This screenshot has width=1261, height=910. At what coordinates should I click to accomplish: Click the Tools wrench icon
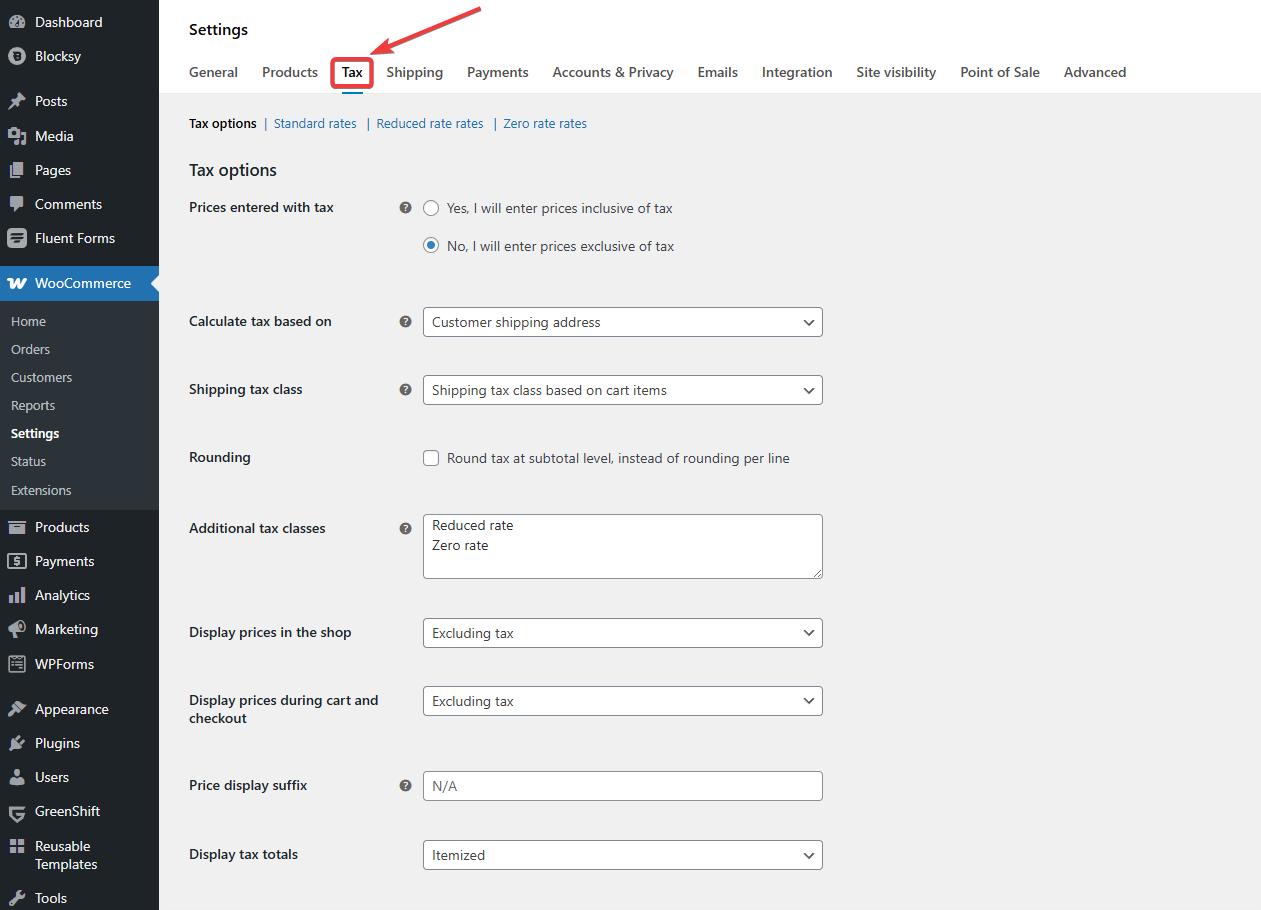coord(17,898)
